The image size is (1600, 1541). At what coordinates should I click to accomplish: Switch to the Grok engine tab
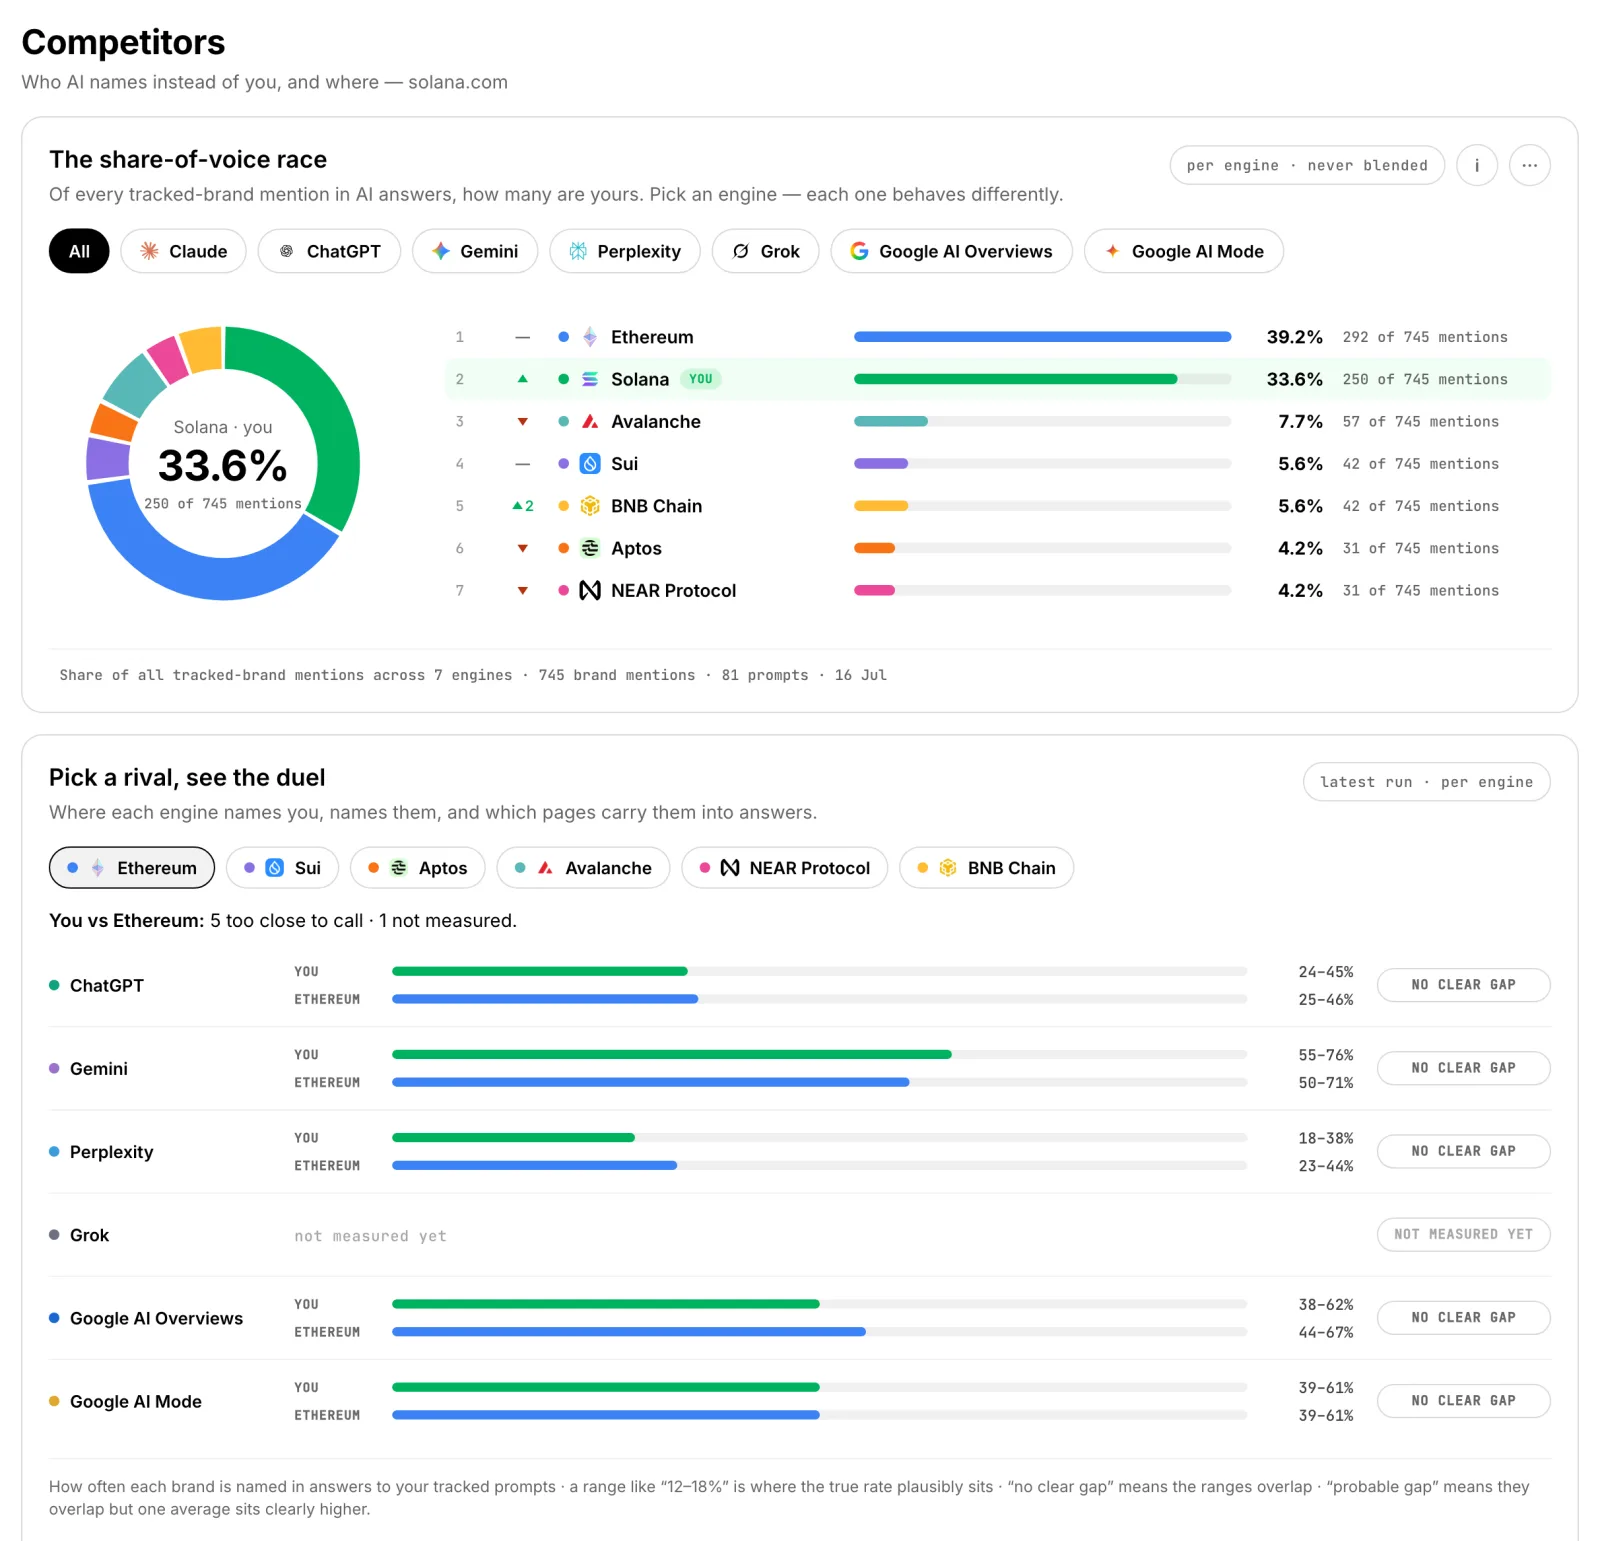click(x=766, y=251)
